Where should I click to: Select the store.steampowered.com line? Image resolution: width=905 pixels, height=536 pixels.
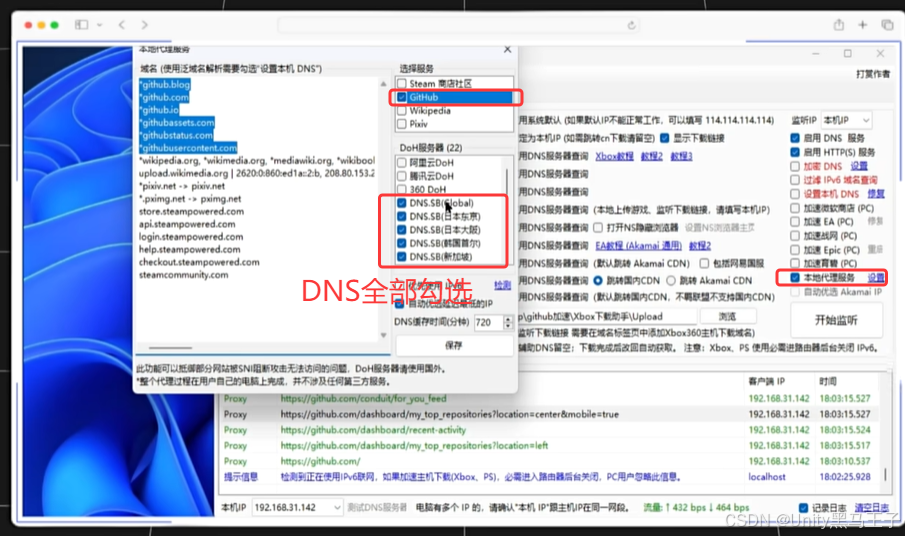[x=191, y=211]
